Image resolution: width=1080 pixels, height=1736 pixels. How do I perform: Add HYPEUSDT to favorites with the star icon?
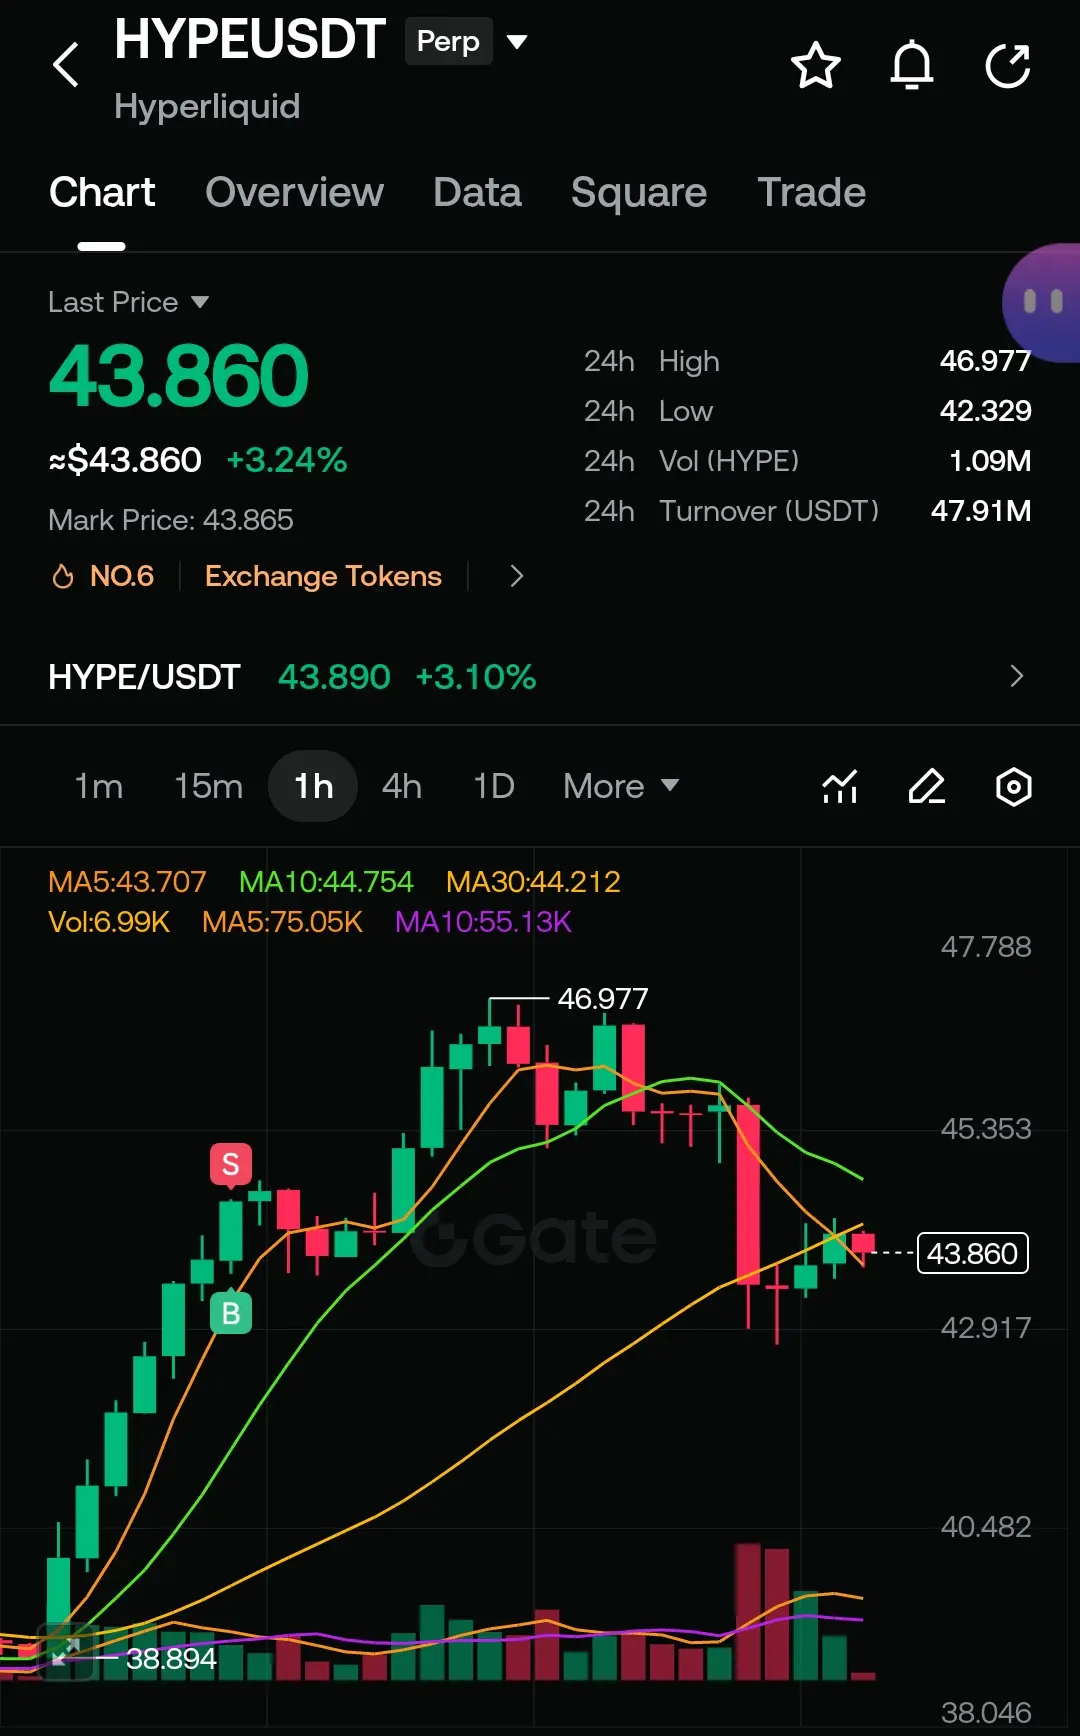816,66
